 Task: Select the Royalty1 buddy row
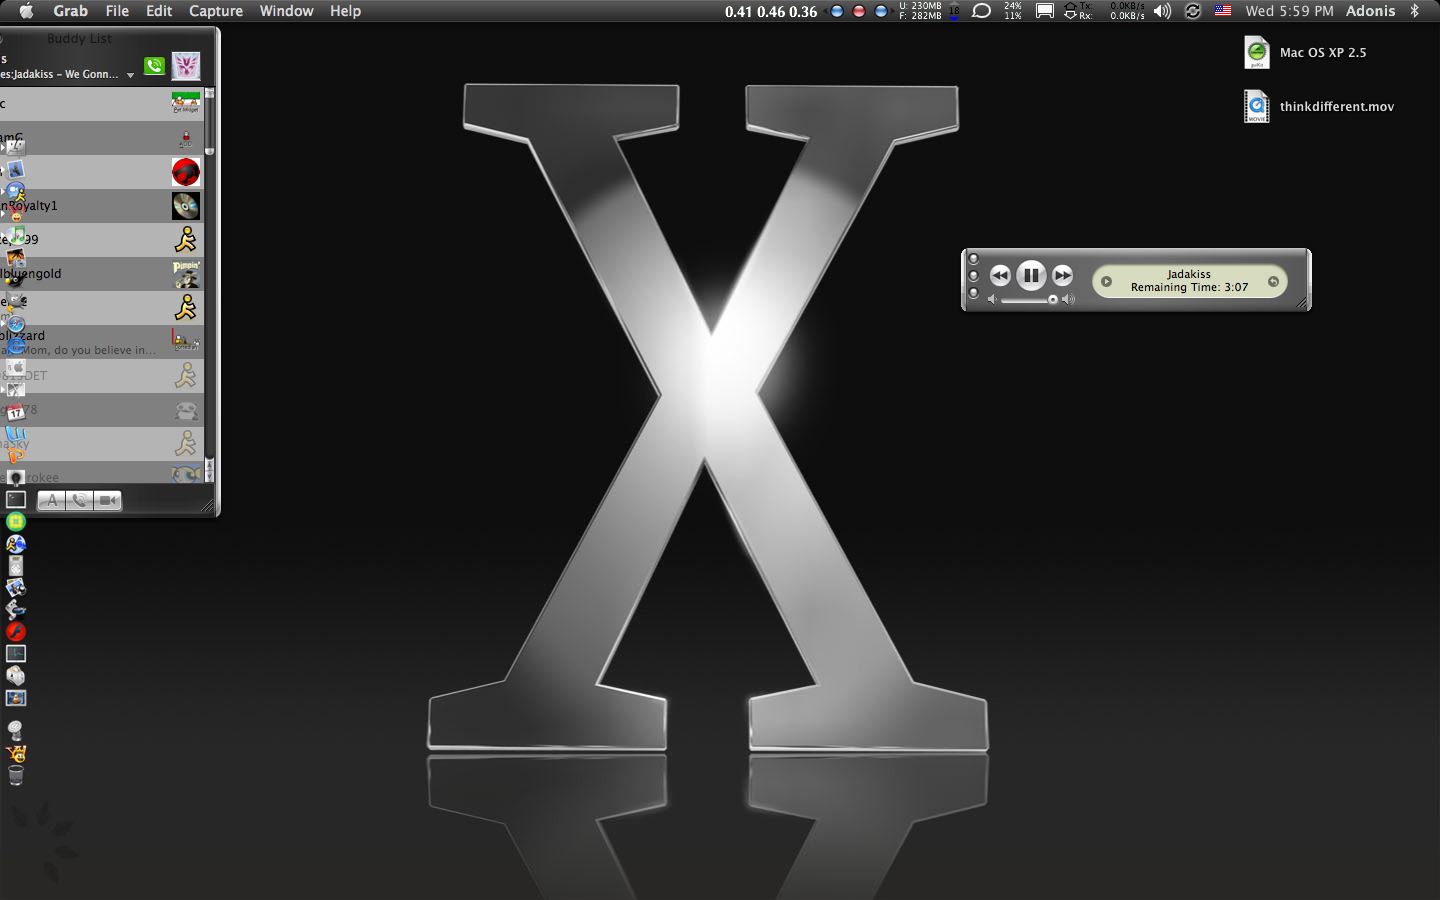tap(101, 206)
